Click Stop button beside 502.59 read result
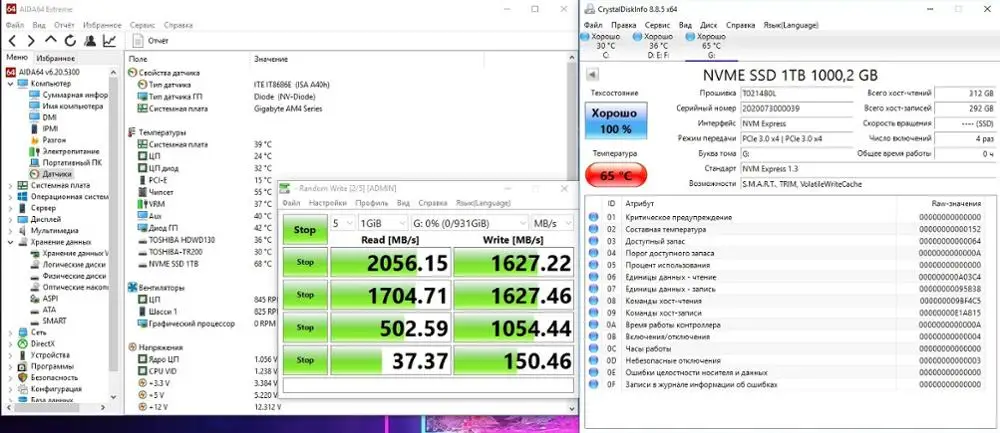The height and width of the screenshot is (433, 1000). tap(305, 328)
